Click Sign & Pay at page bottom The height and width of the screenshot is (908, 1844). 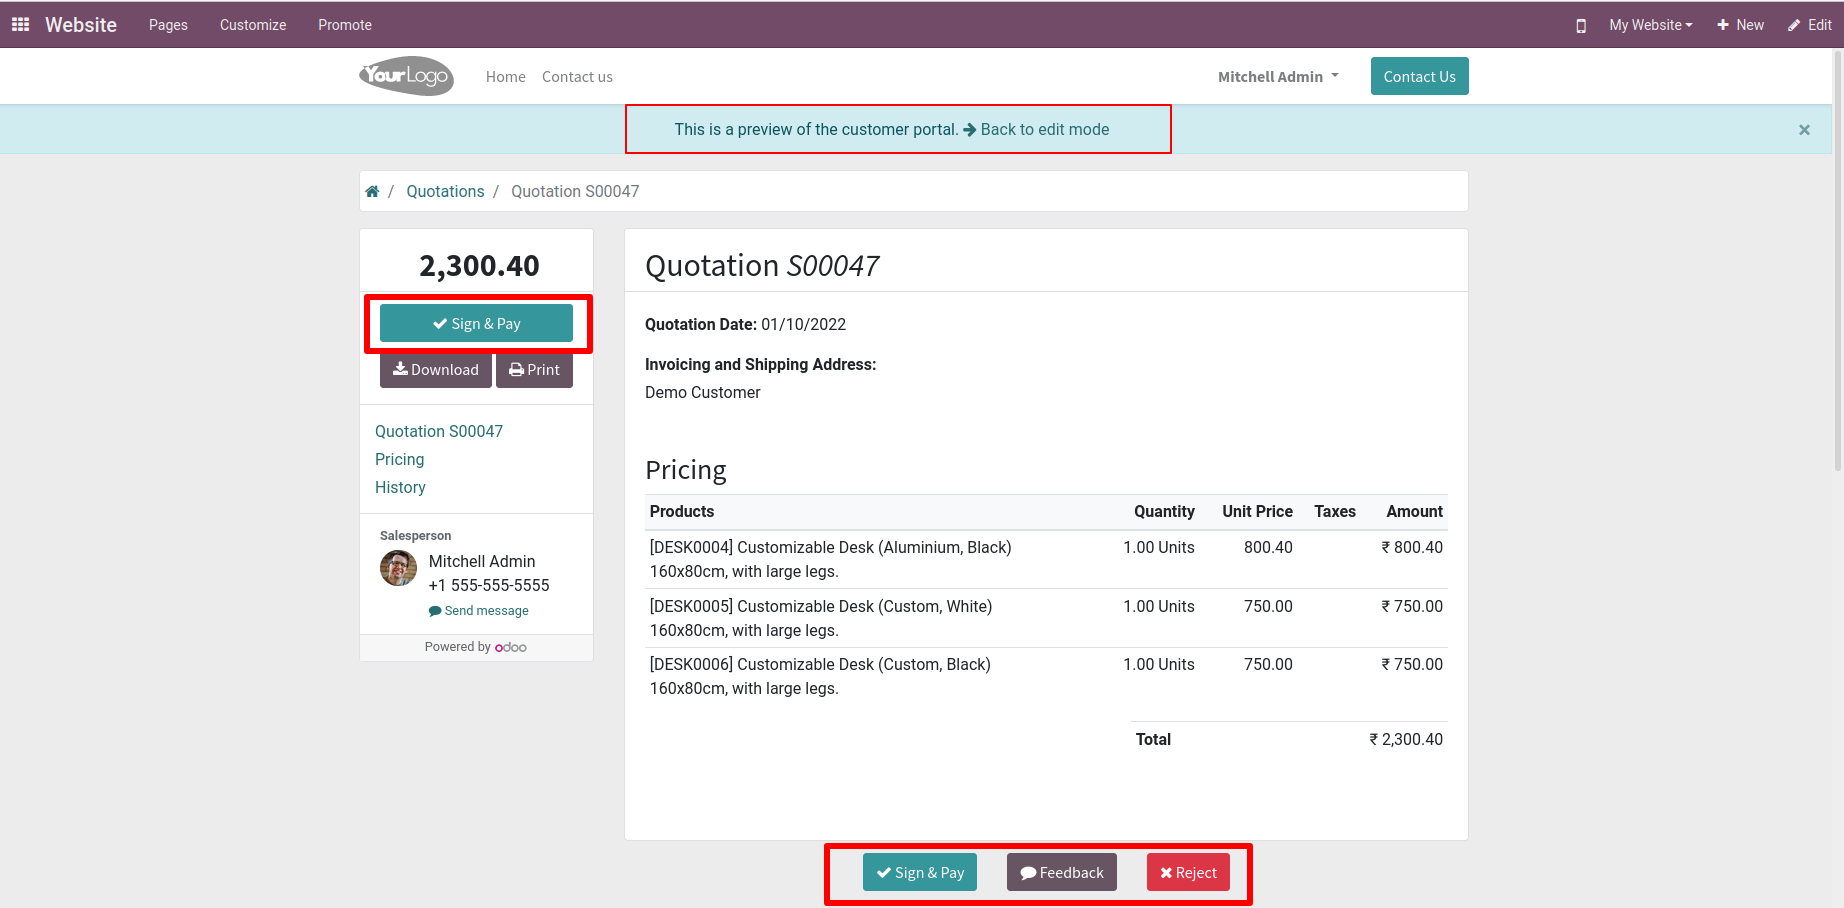point(920,872)
